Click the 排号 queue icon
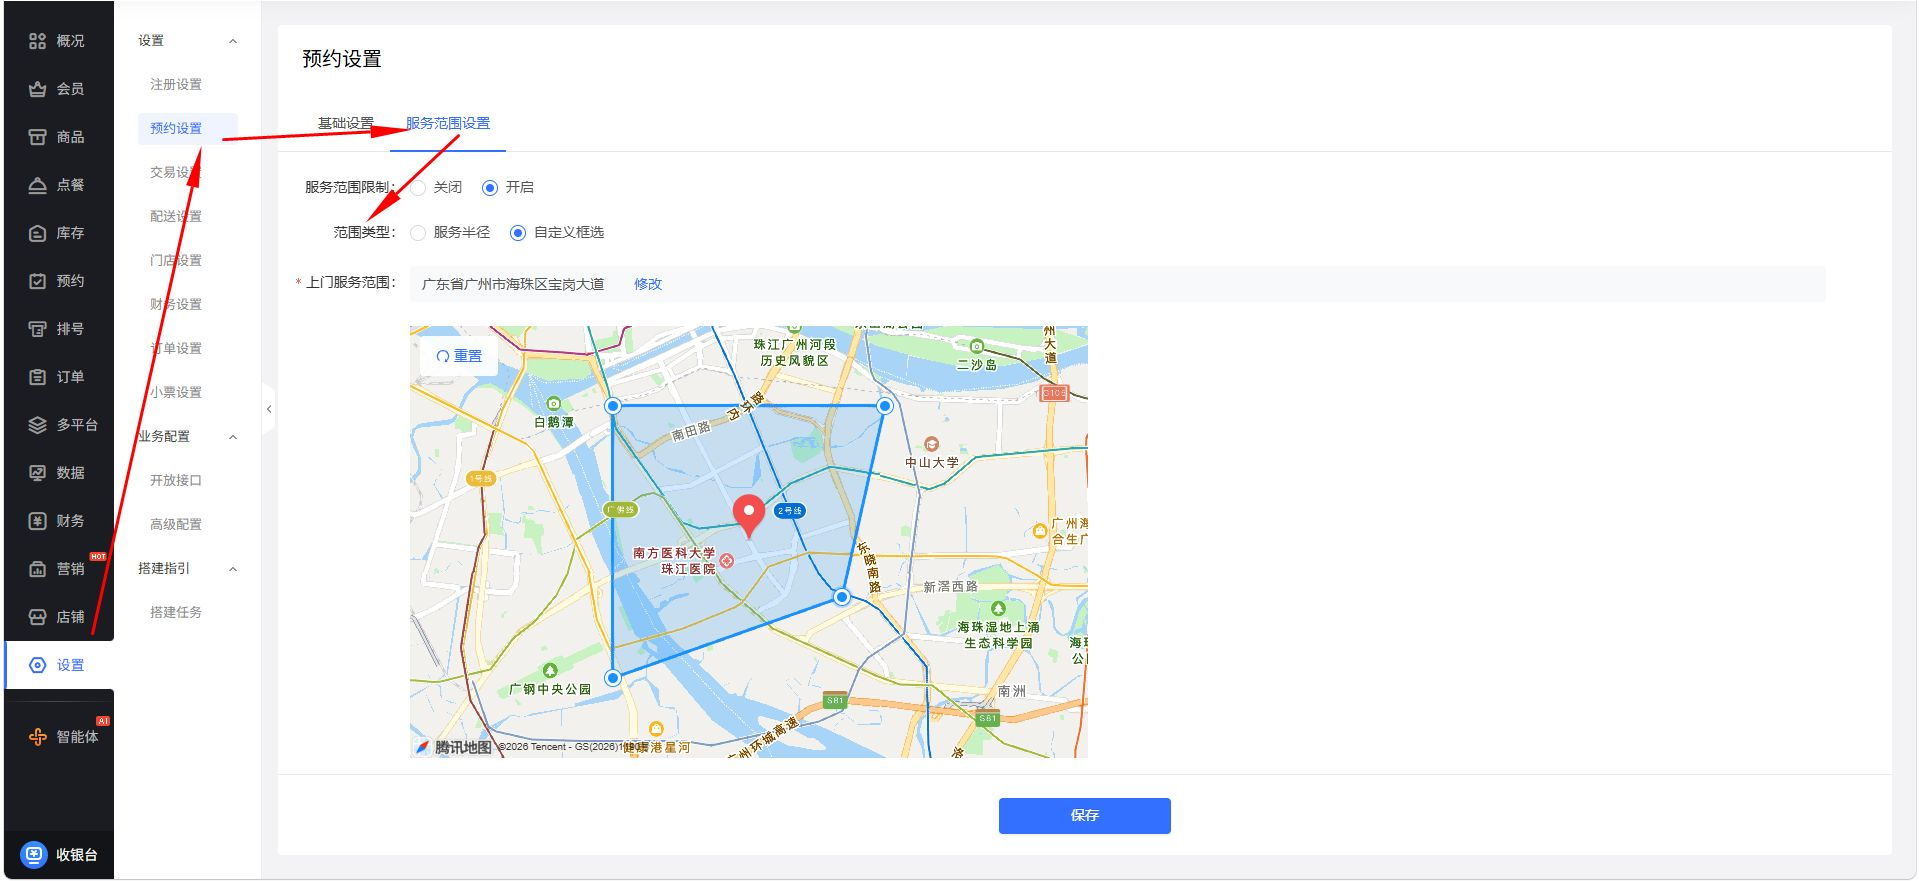 (x=37, y=329)
